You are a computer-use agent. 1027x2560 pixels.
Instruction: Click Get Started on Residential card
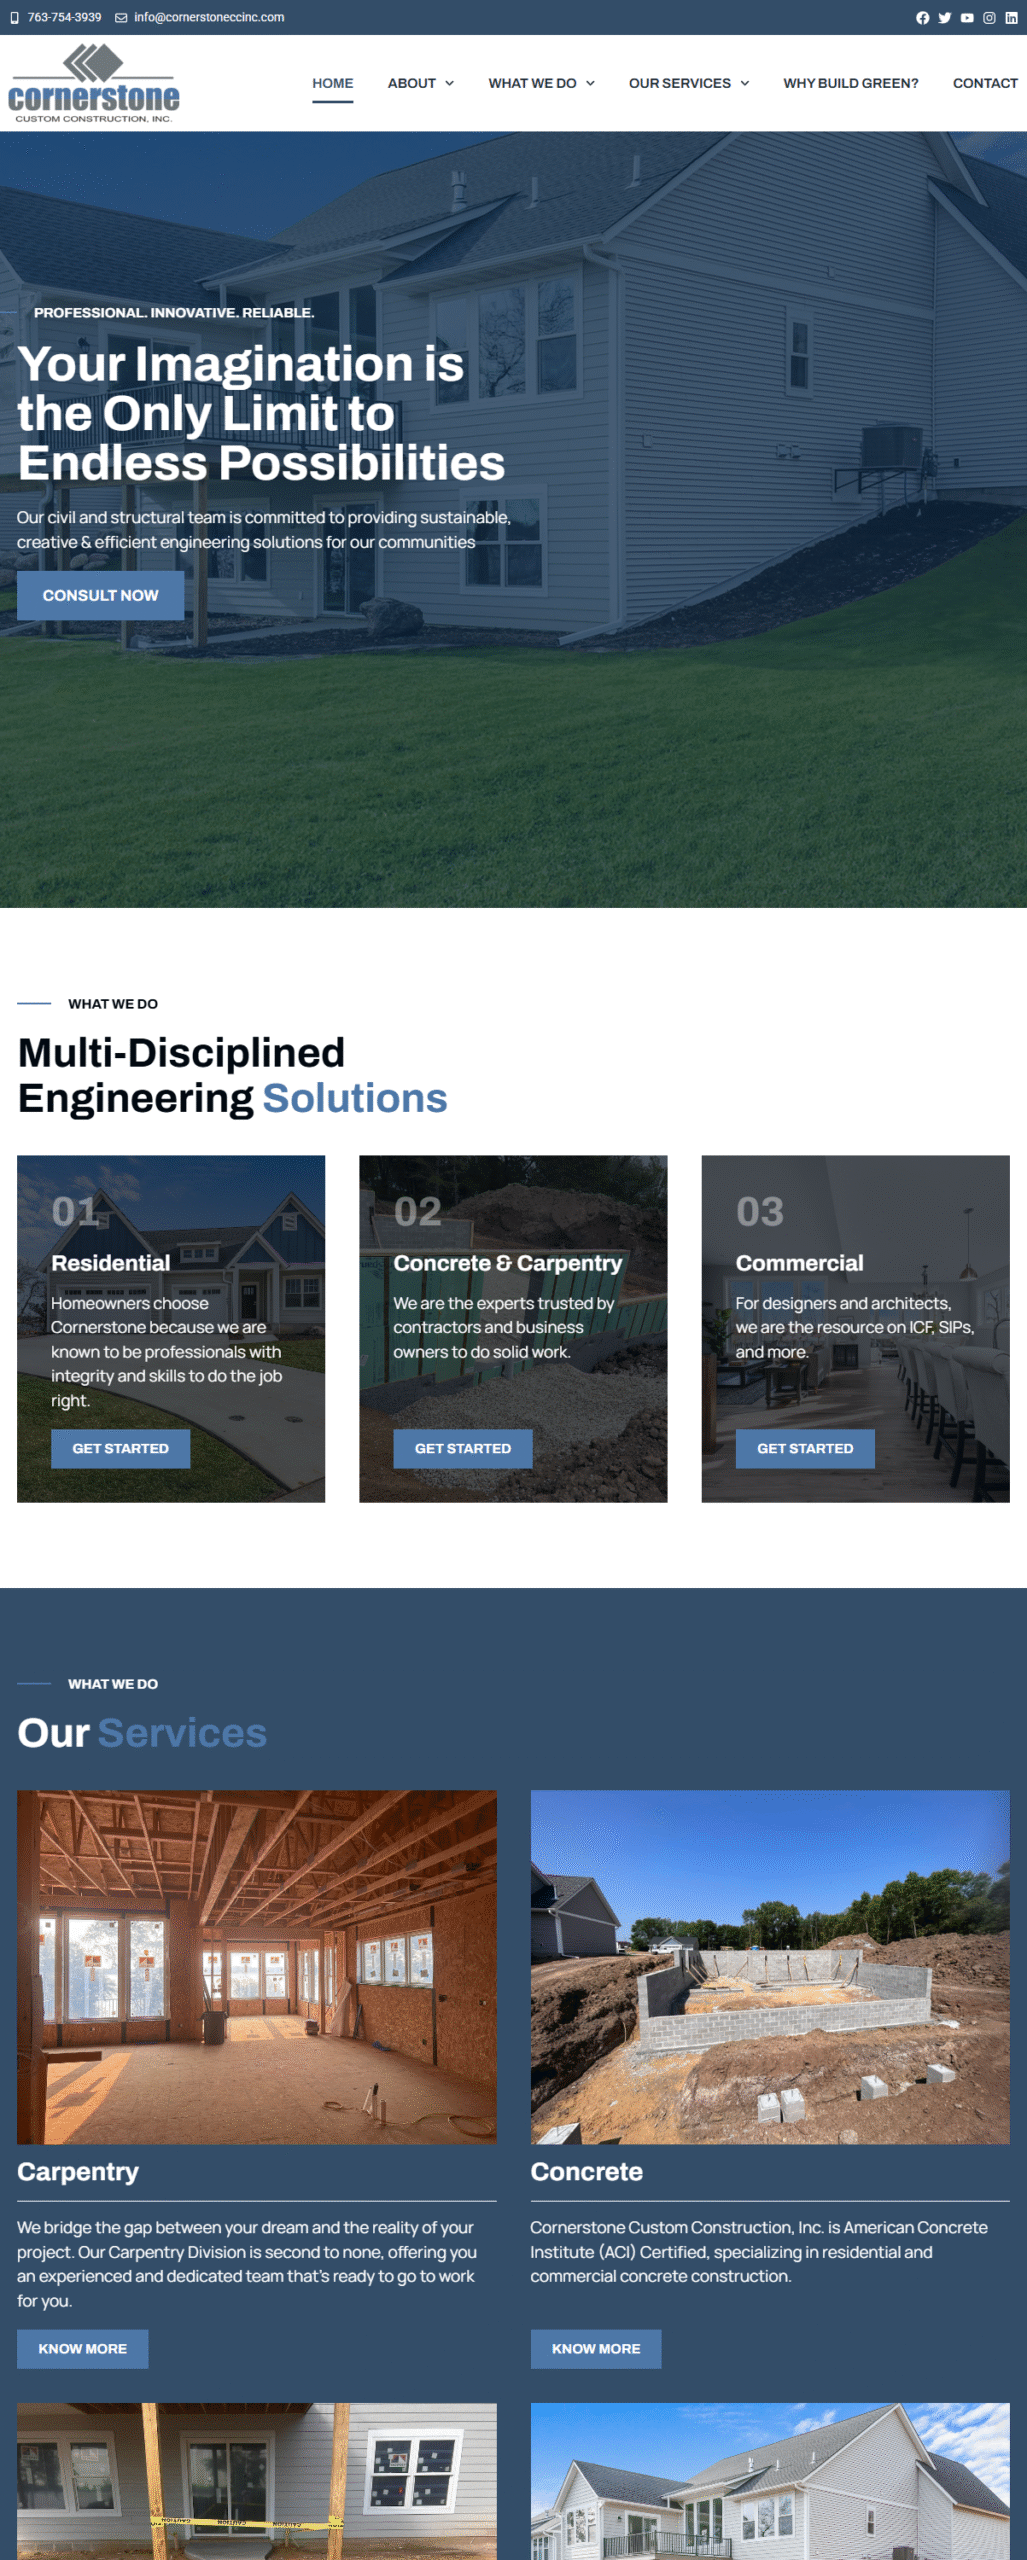(120, 1448)
